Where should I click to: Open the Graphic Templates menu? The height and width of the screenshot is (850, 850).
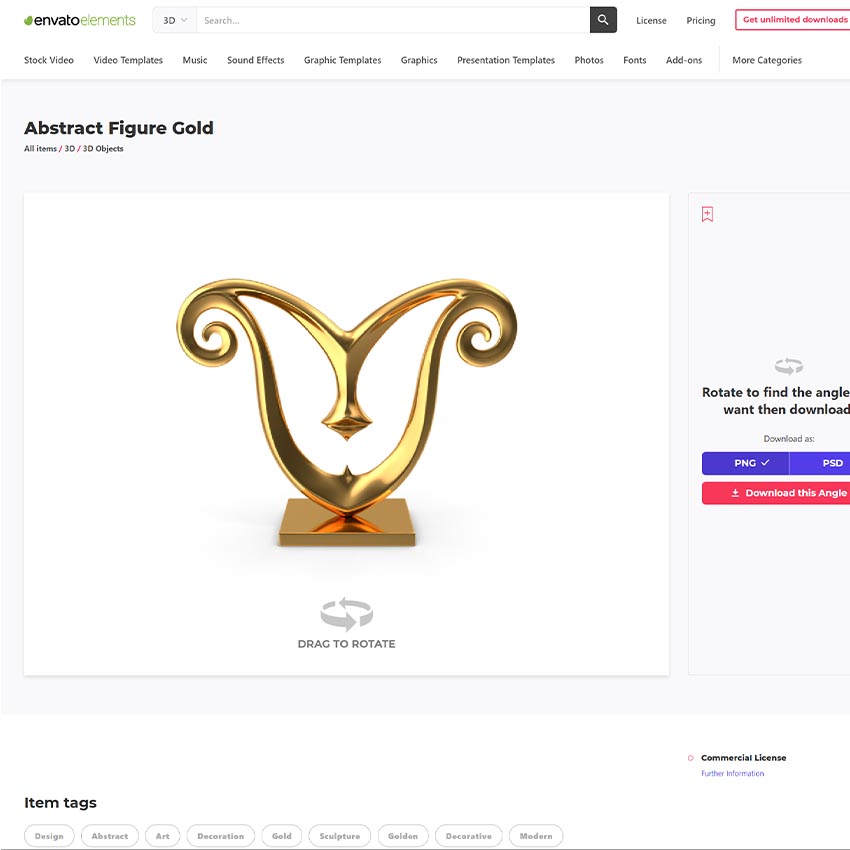coord(343,60)
